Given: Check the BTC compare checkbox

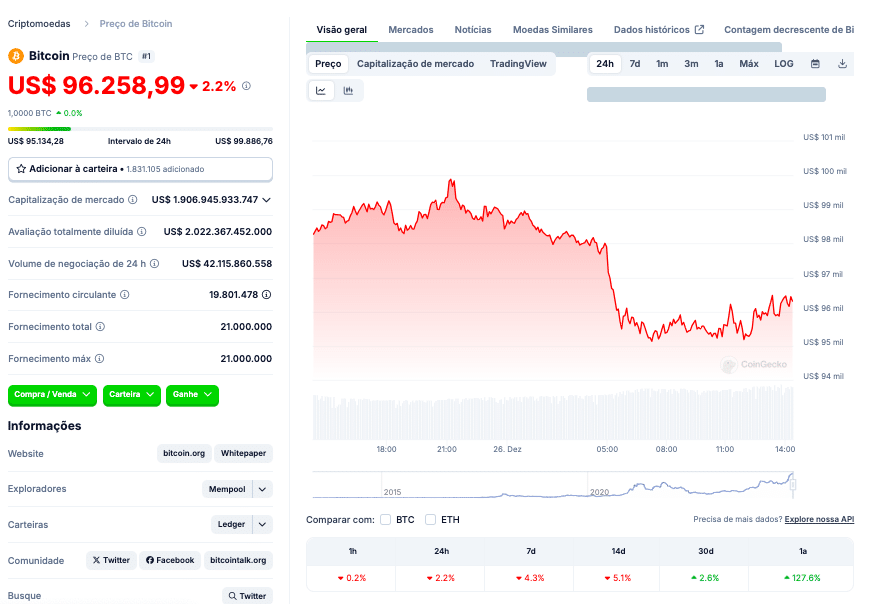Looking at the screenshot, I should coord(386,520).
